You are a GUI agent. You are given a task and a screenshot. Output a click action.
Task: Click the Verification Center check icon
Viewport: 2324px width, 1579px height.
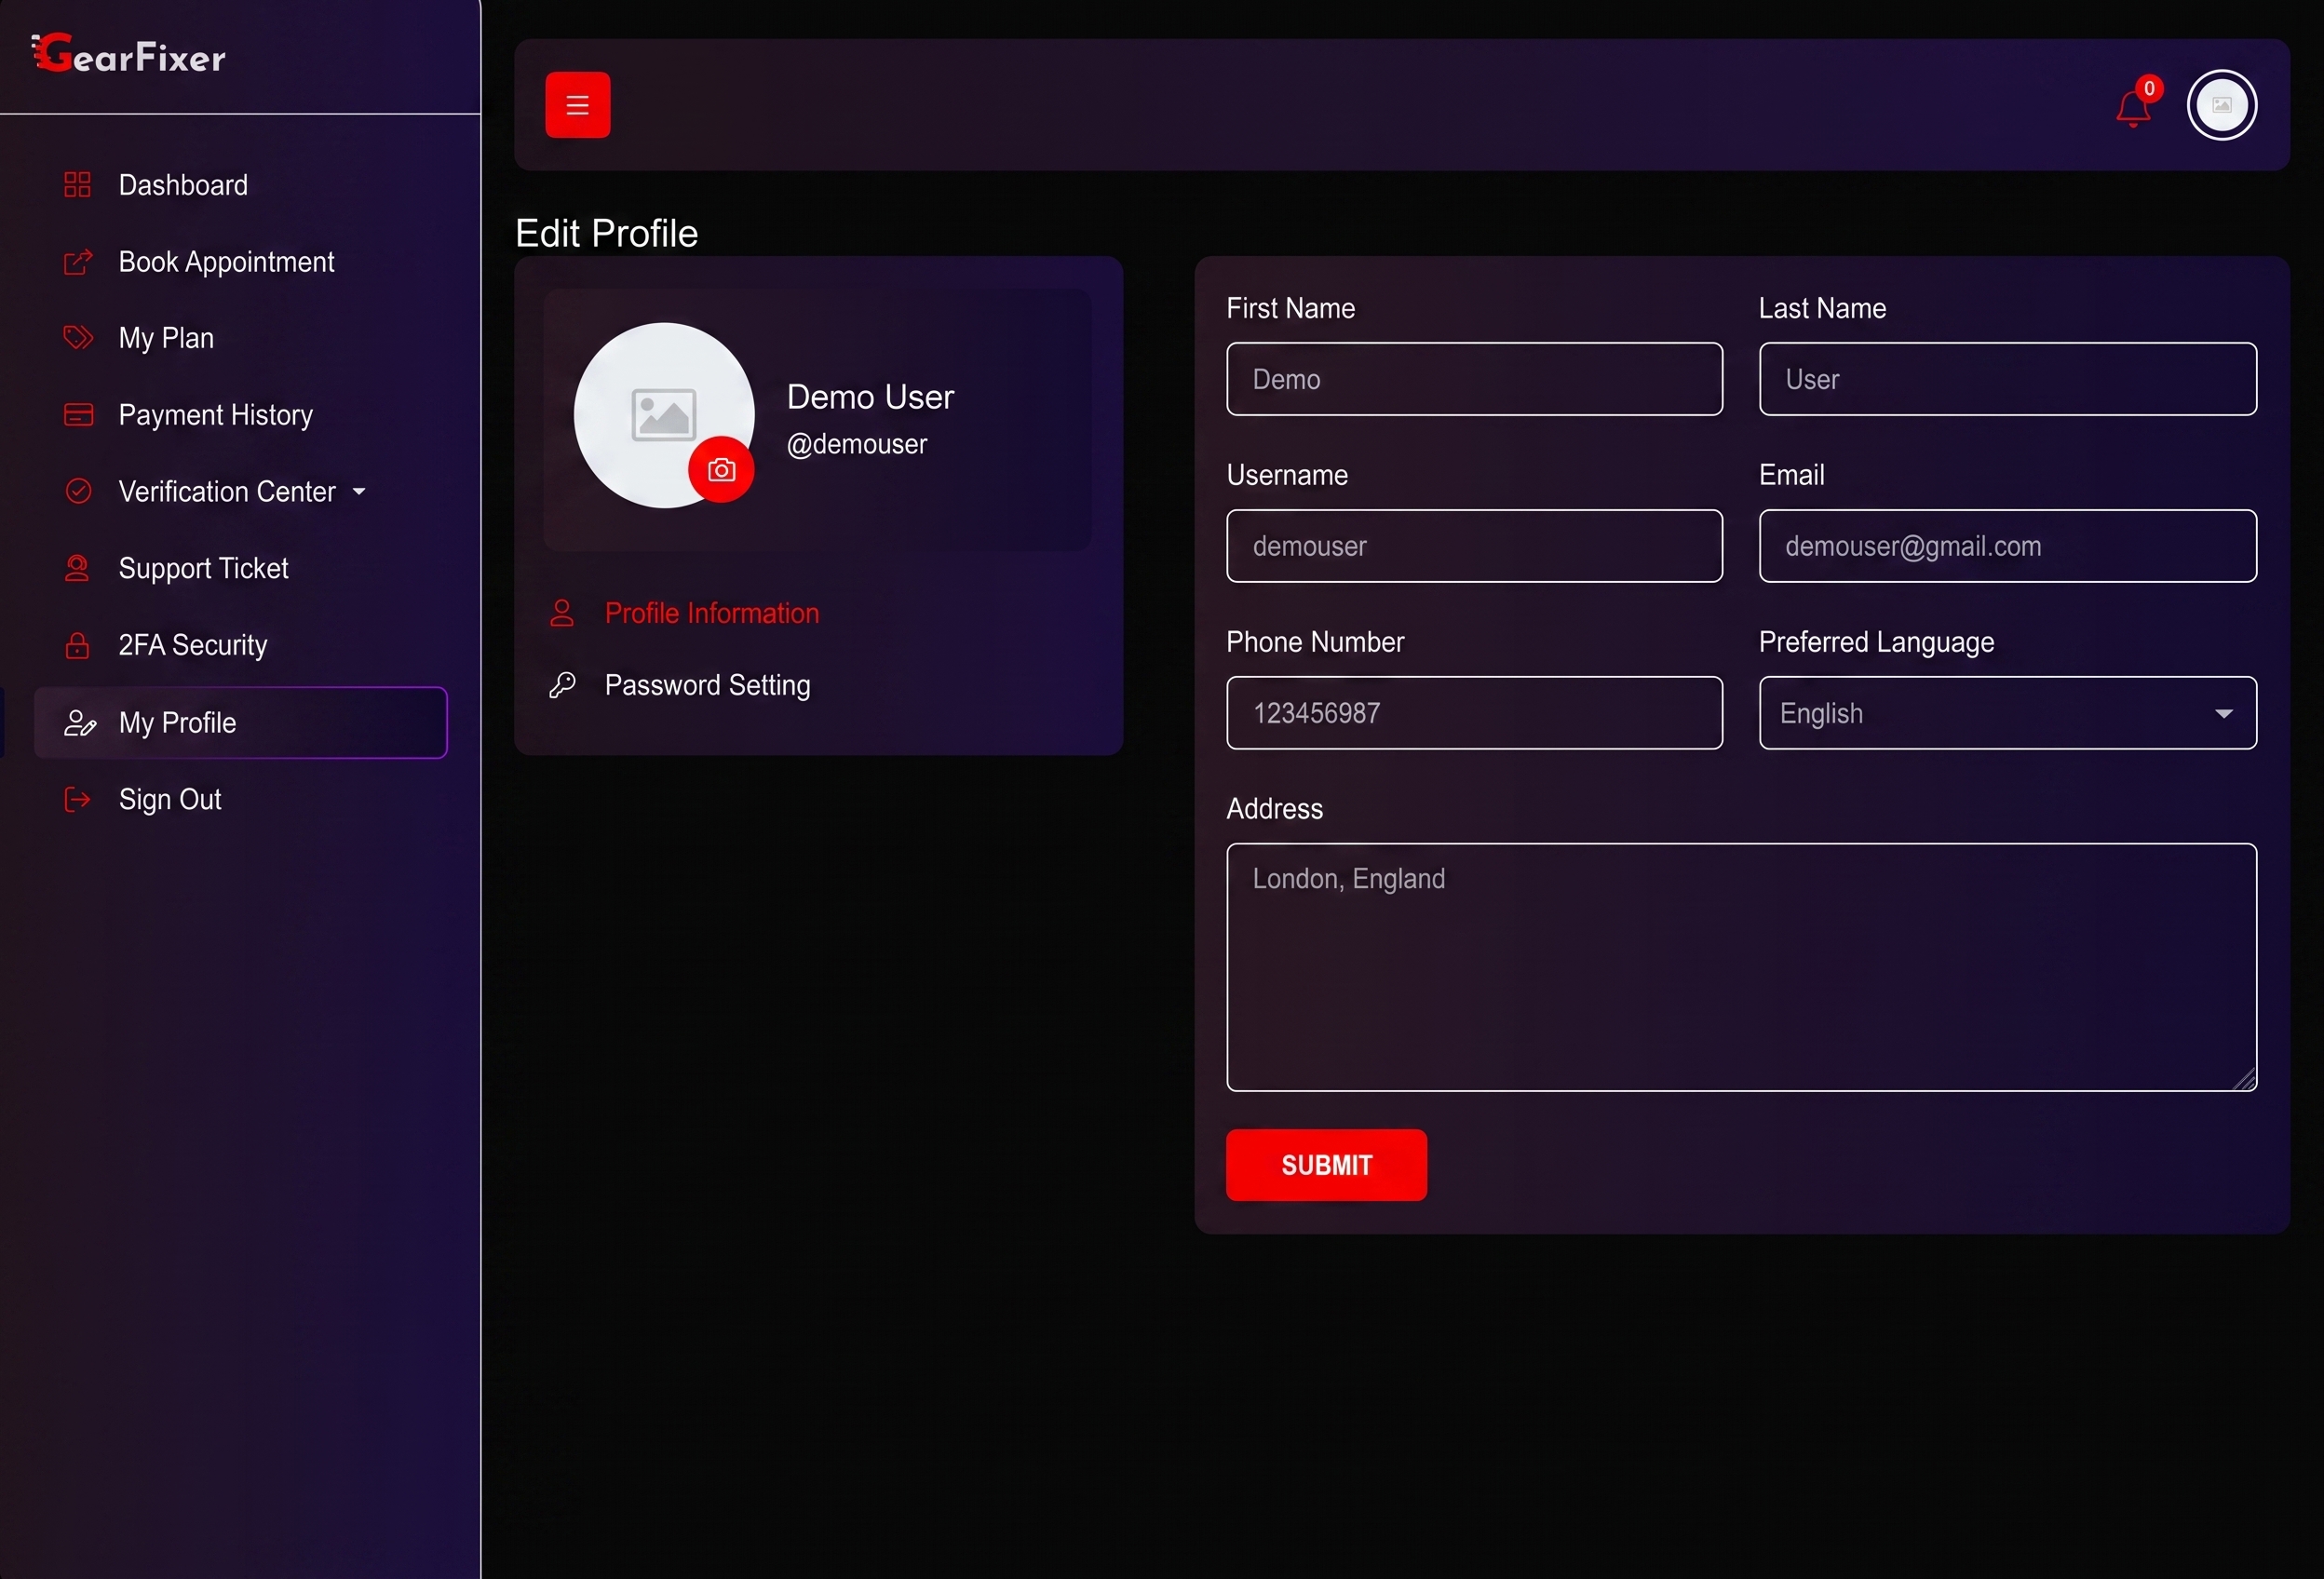click(78, 491)
